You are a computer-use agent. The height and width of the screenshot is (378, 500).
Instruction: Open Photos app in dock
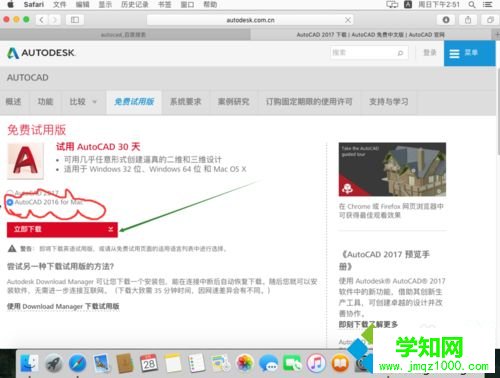point(244,363)
